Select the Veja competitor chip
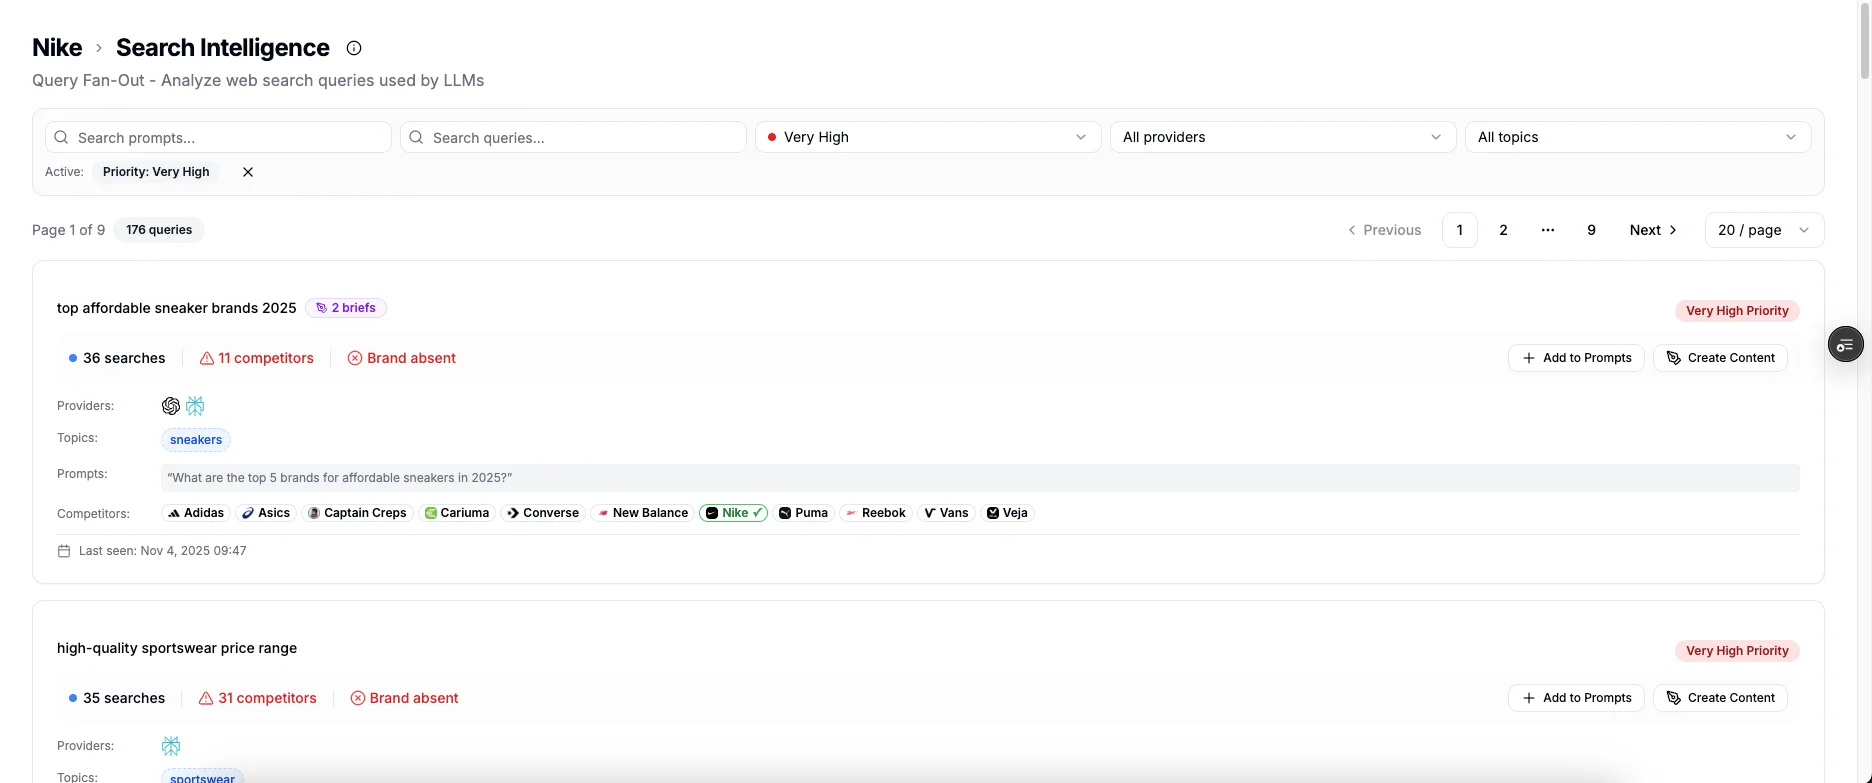Screen dimensions: 1872x783 click(1007, 513)
